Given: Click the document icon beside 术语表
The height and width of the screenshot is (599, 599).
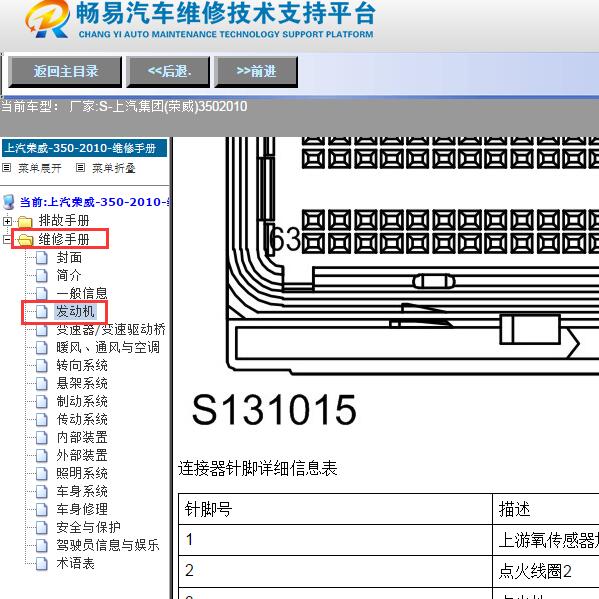Looking at the screenshot, I should [42, 563].
